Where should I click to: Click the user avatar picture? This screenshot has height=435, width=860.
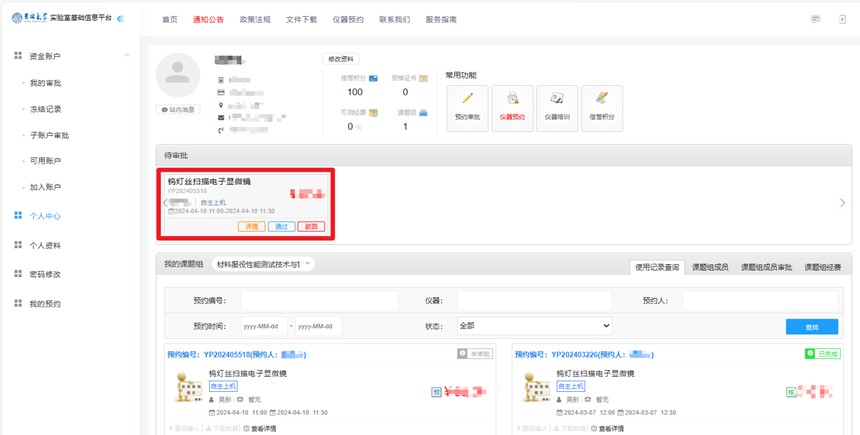point(178,74)
